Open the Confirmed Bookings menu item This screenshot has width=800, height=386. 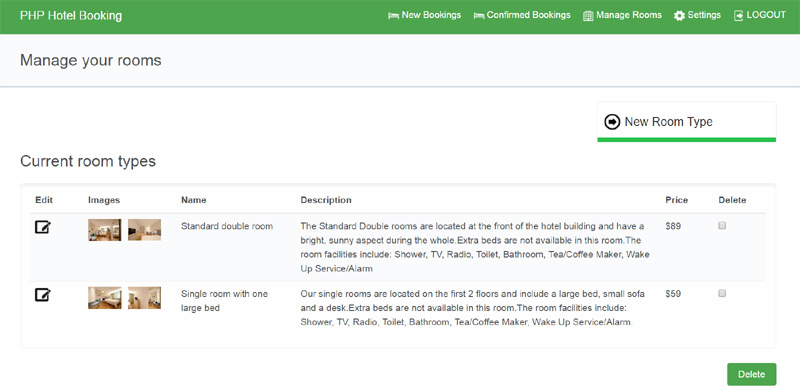(522, 15)
